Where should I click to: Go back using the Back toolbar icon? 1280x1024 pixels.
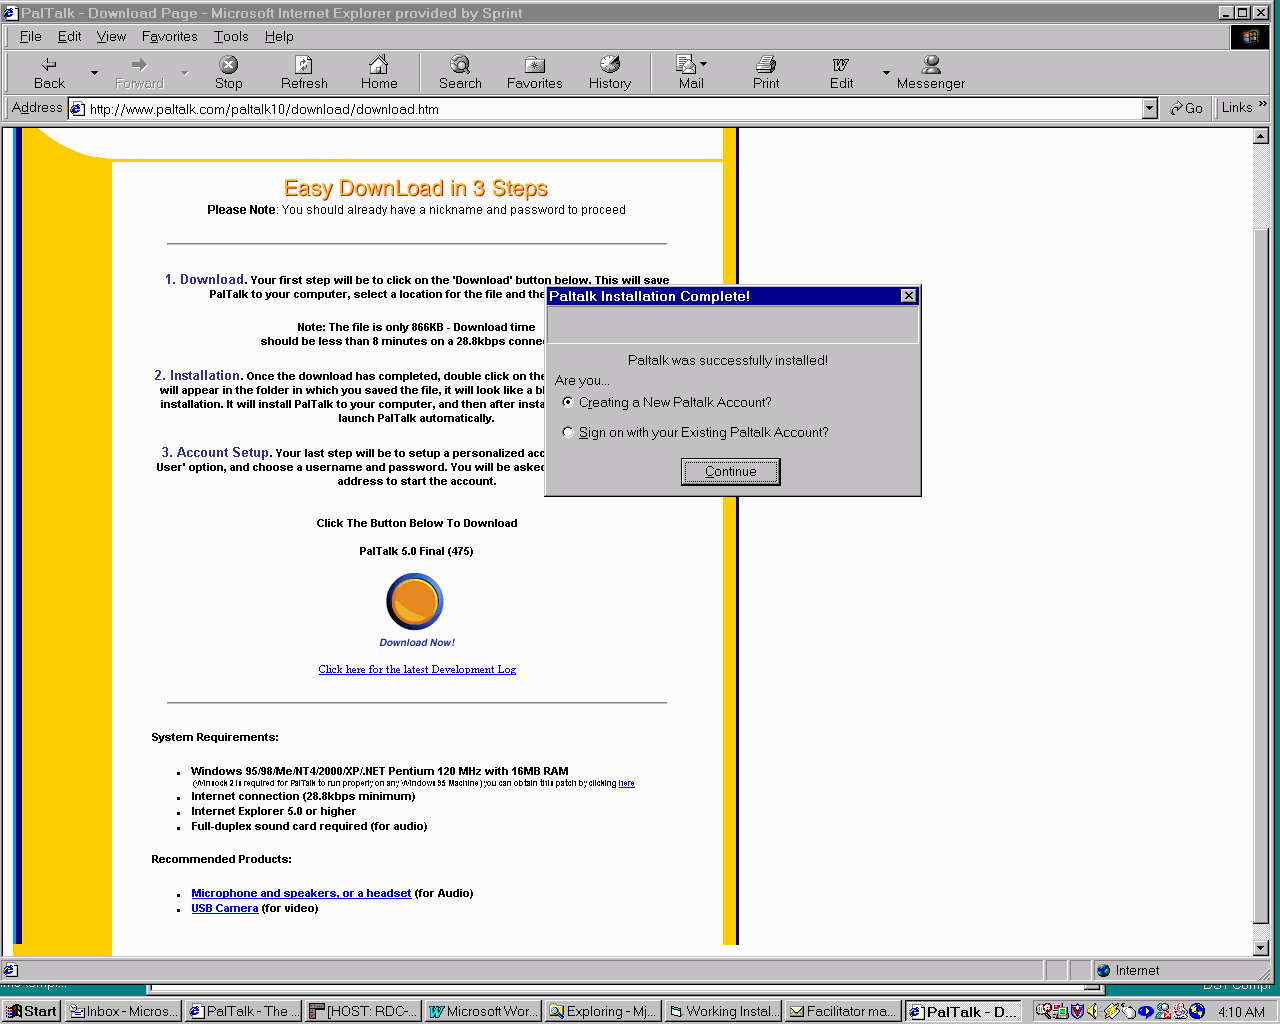tap(49, 73)
